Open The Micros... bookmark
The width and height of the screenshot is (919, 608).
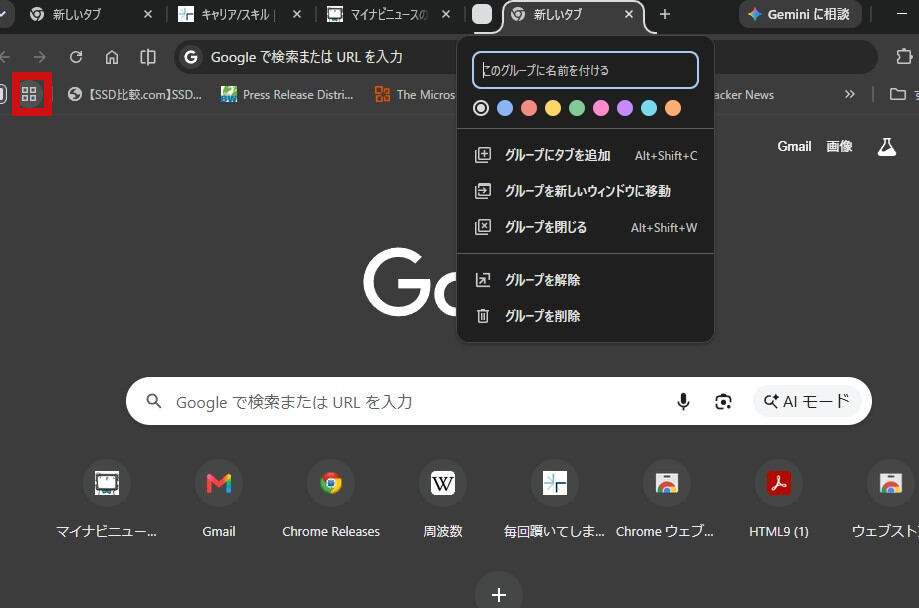coord(415,94)
